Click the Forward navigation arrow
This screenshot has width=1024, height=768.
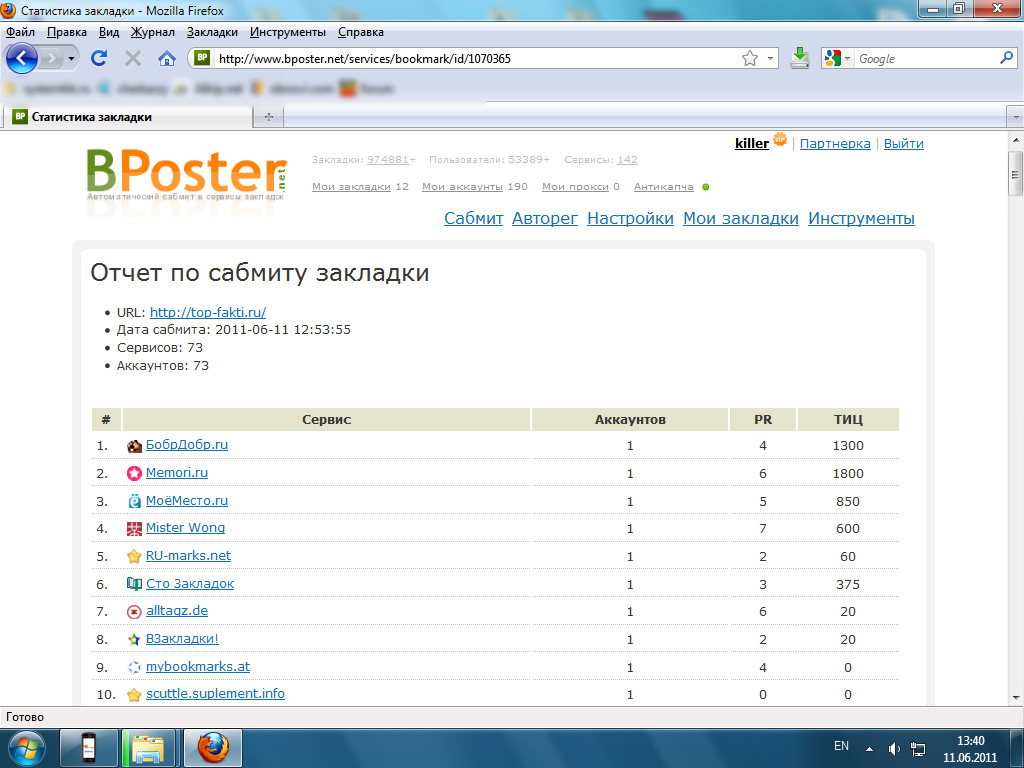52,59
